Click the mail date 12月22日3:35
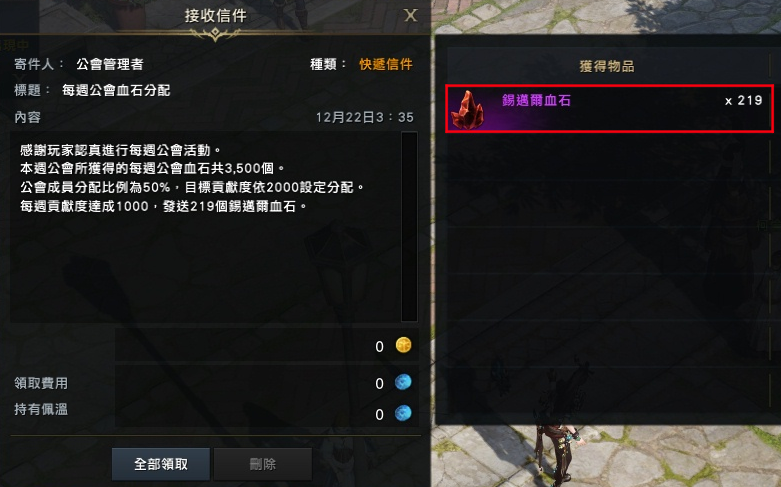 365,118
